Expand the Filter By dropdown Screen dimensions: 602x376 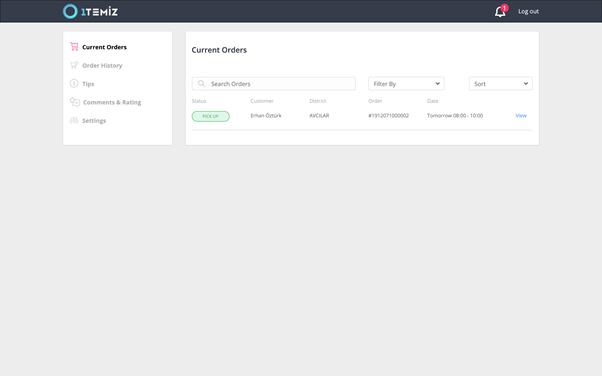pyautogui.click(x=406, y=84)
